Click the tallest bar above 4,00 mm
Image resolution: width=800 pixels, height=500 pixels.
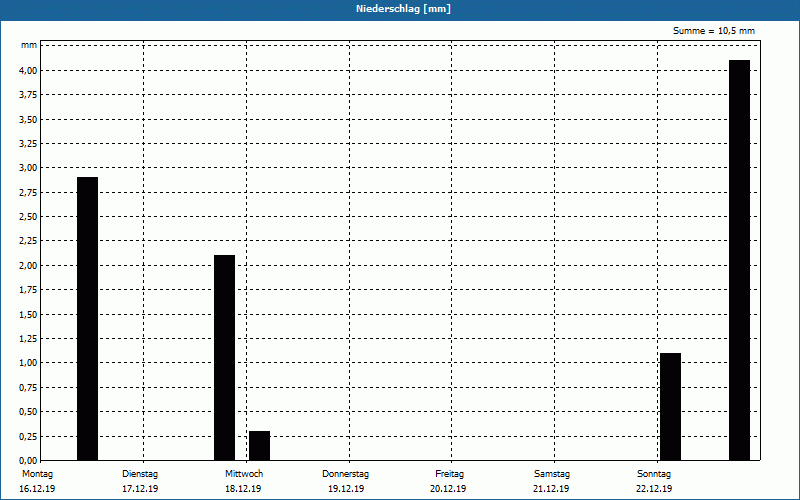coord(739,260)
